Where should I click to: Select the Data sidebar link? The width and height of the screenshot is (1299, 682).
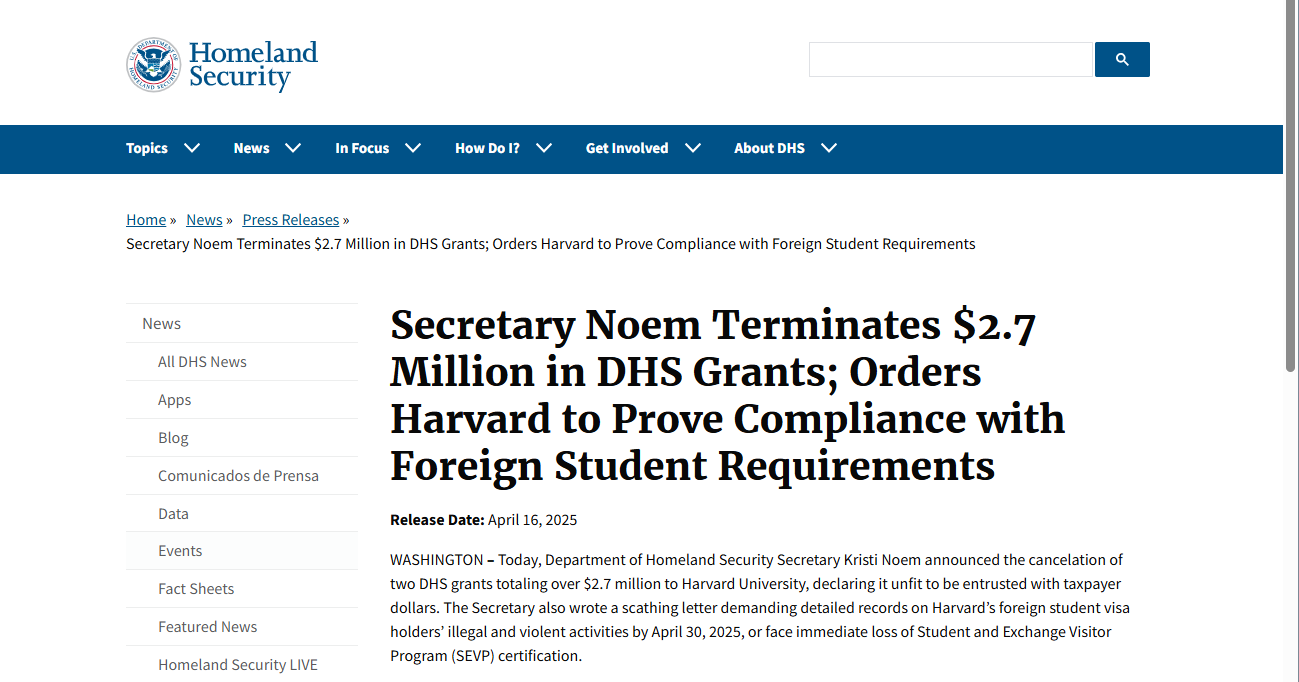(173, 514)
